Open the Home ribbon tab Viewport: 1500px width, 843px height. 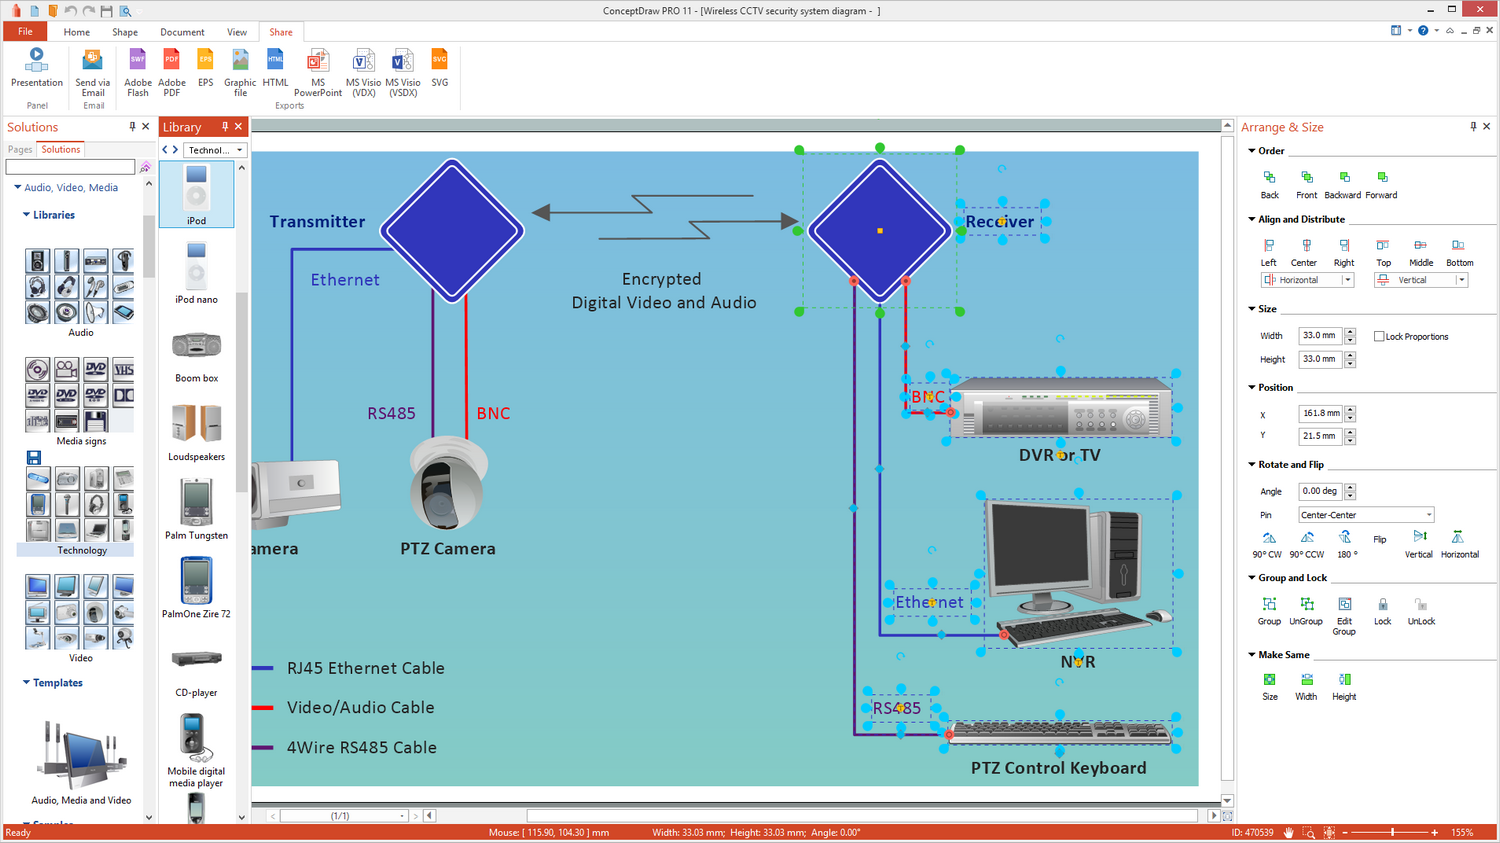click(77, 32)
